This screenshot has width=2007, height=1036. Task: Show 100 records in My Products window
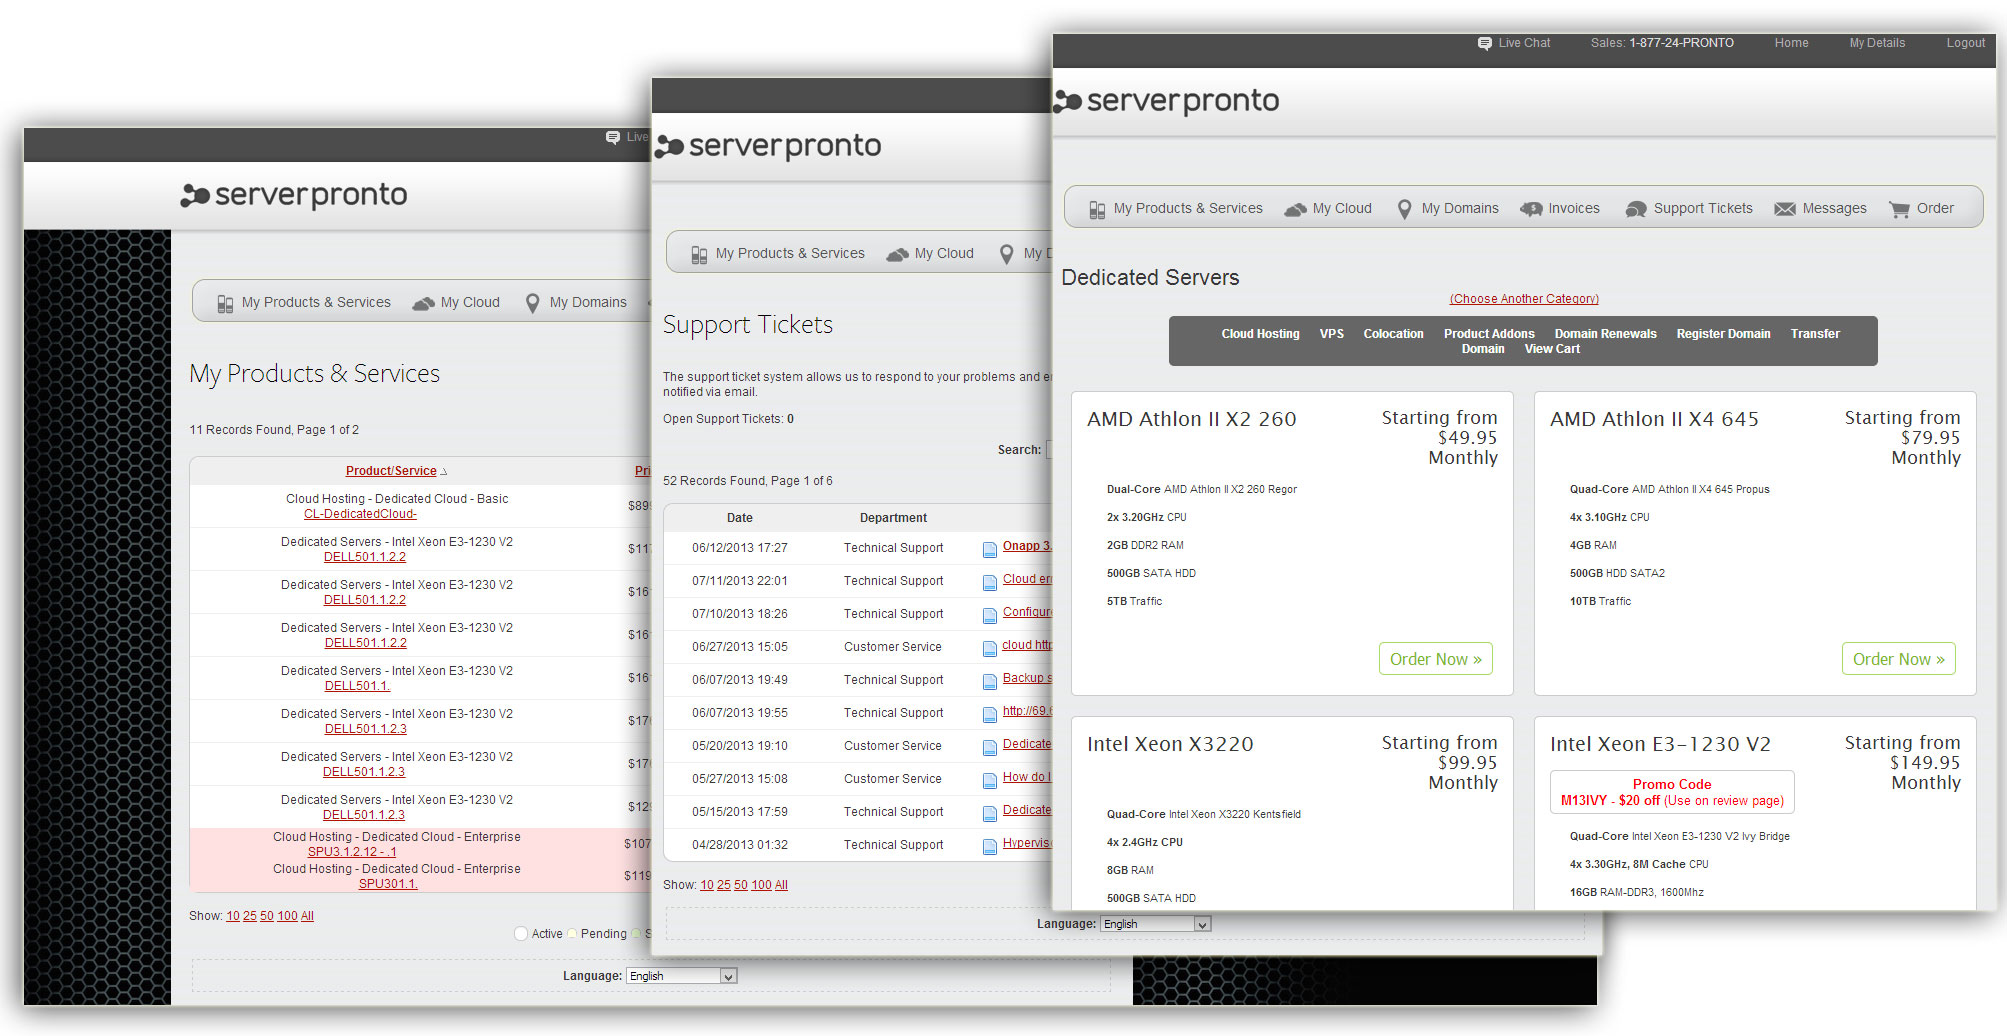287,916
